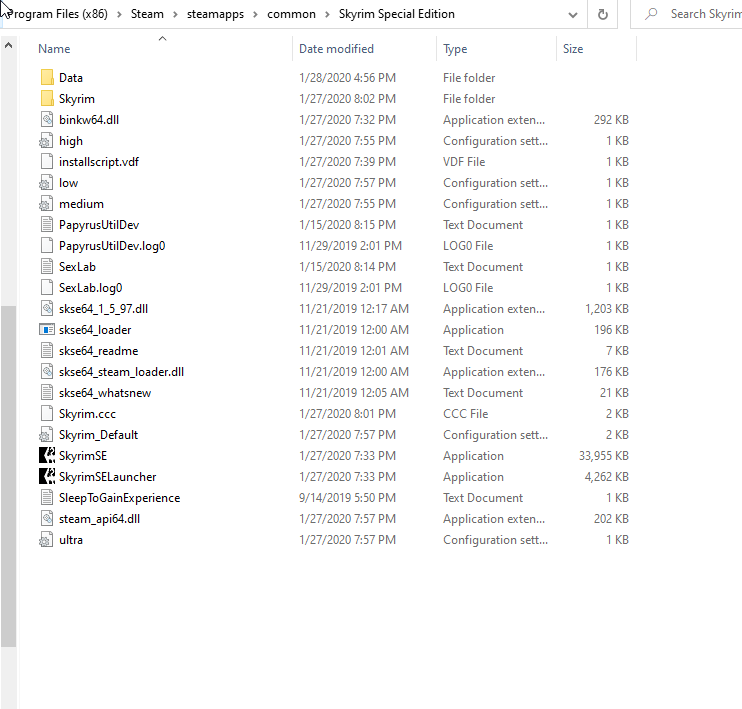Click skse64_loader size 196 KB

611,329
